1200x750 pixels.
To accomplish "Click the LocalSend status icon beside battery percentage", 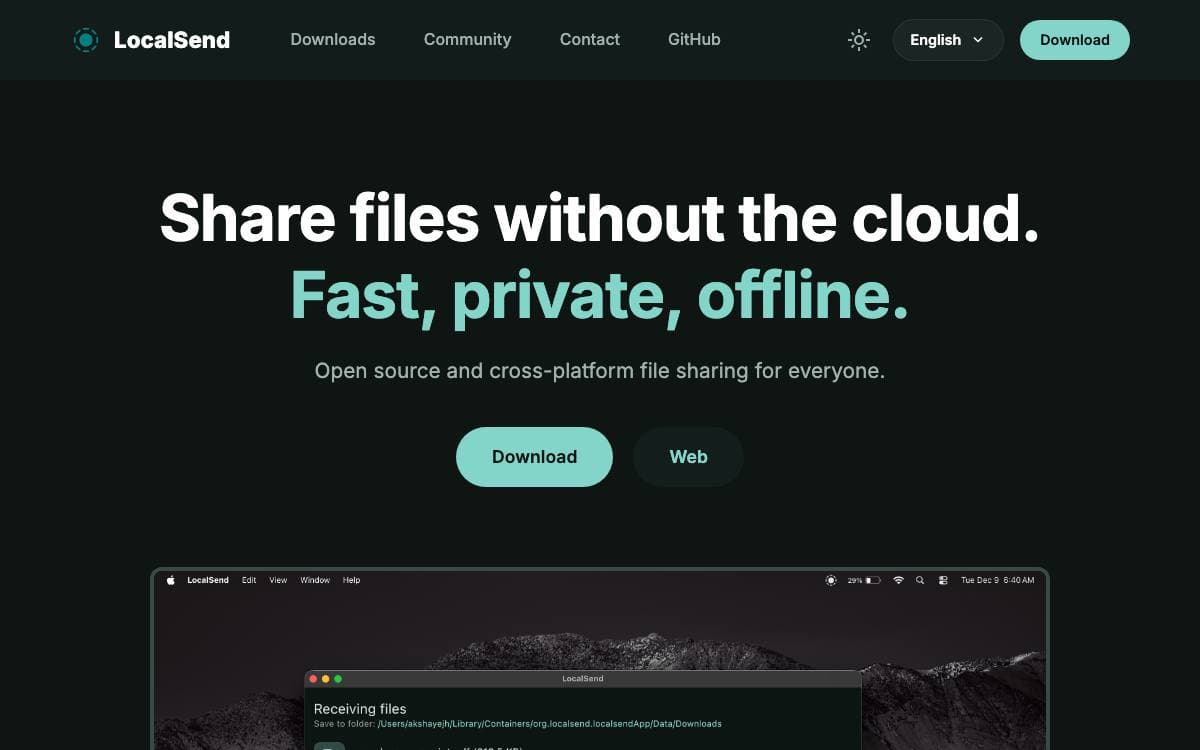I will [x=831, y=580].
